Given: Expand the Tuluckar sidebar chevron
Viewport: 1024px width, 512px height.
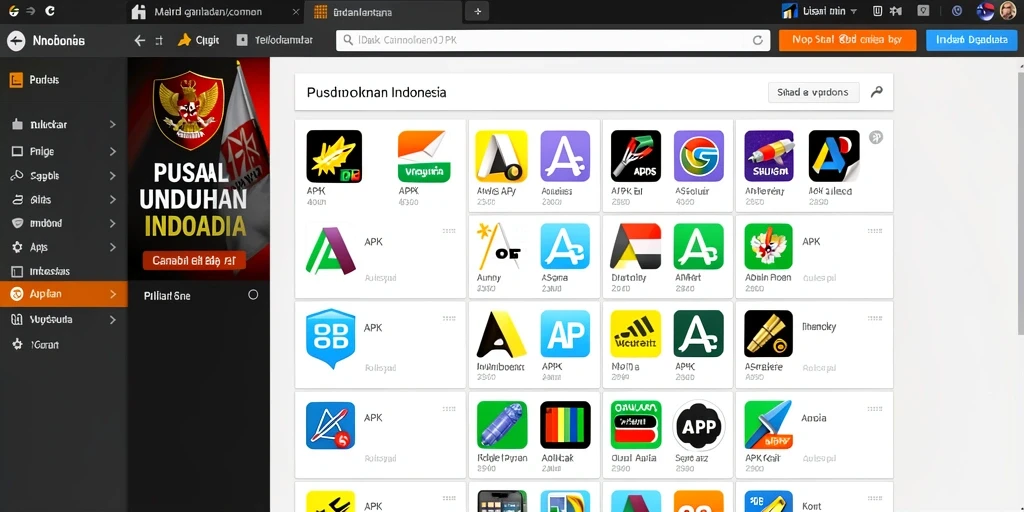Looking at the screenshot, I should point(113,124).
